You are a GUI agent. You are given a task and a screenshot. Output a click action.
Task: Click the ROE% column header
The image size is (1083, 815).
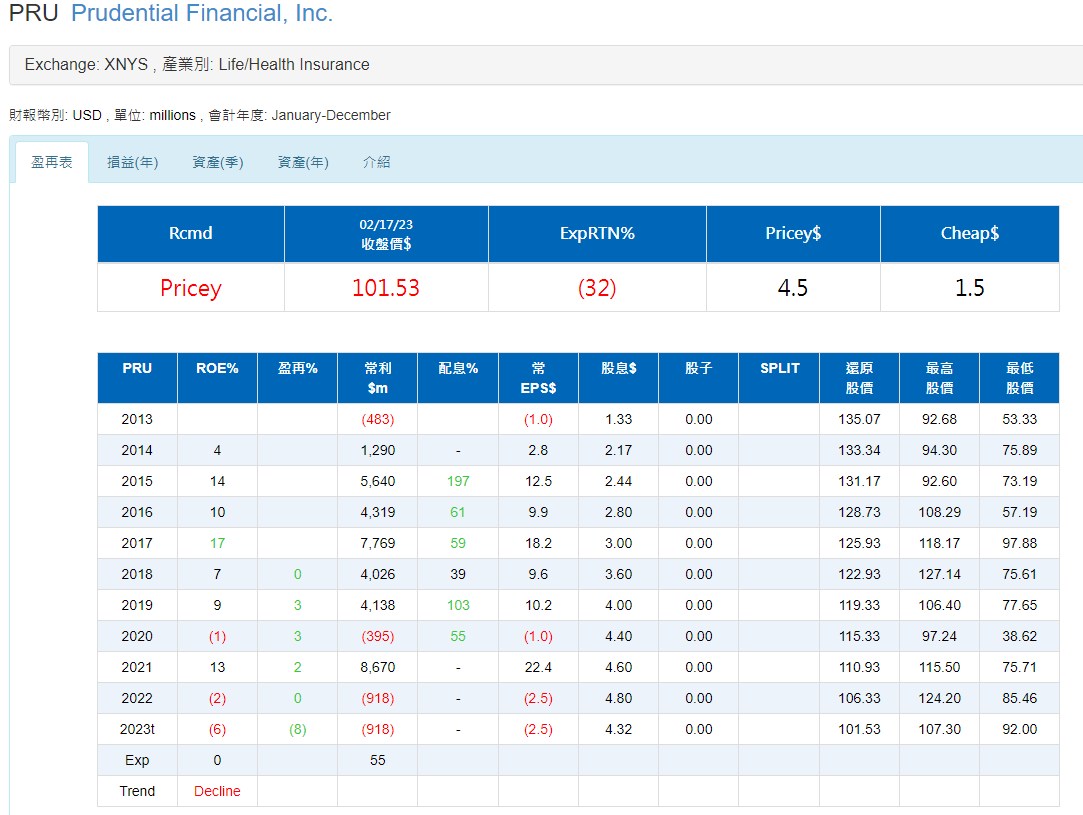218,378
